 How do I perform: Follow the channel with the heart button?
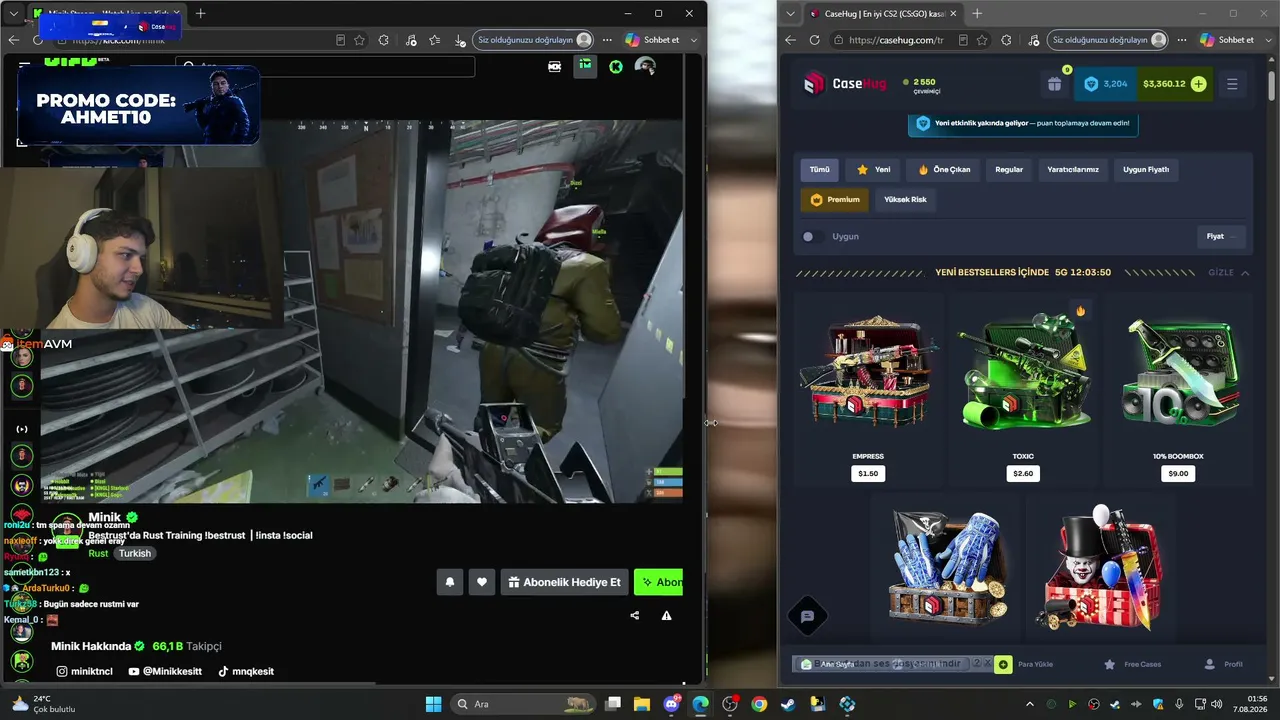[482, 582]
